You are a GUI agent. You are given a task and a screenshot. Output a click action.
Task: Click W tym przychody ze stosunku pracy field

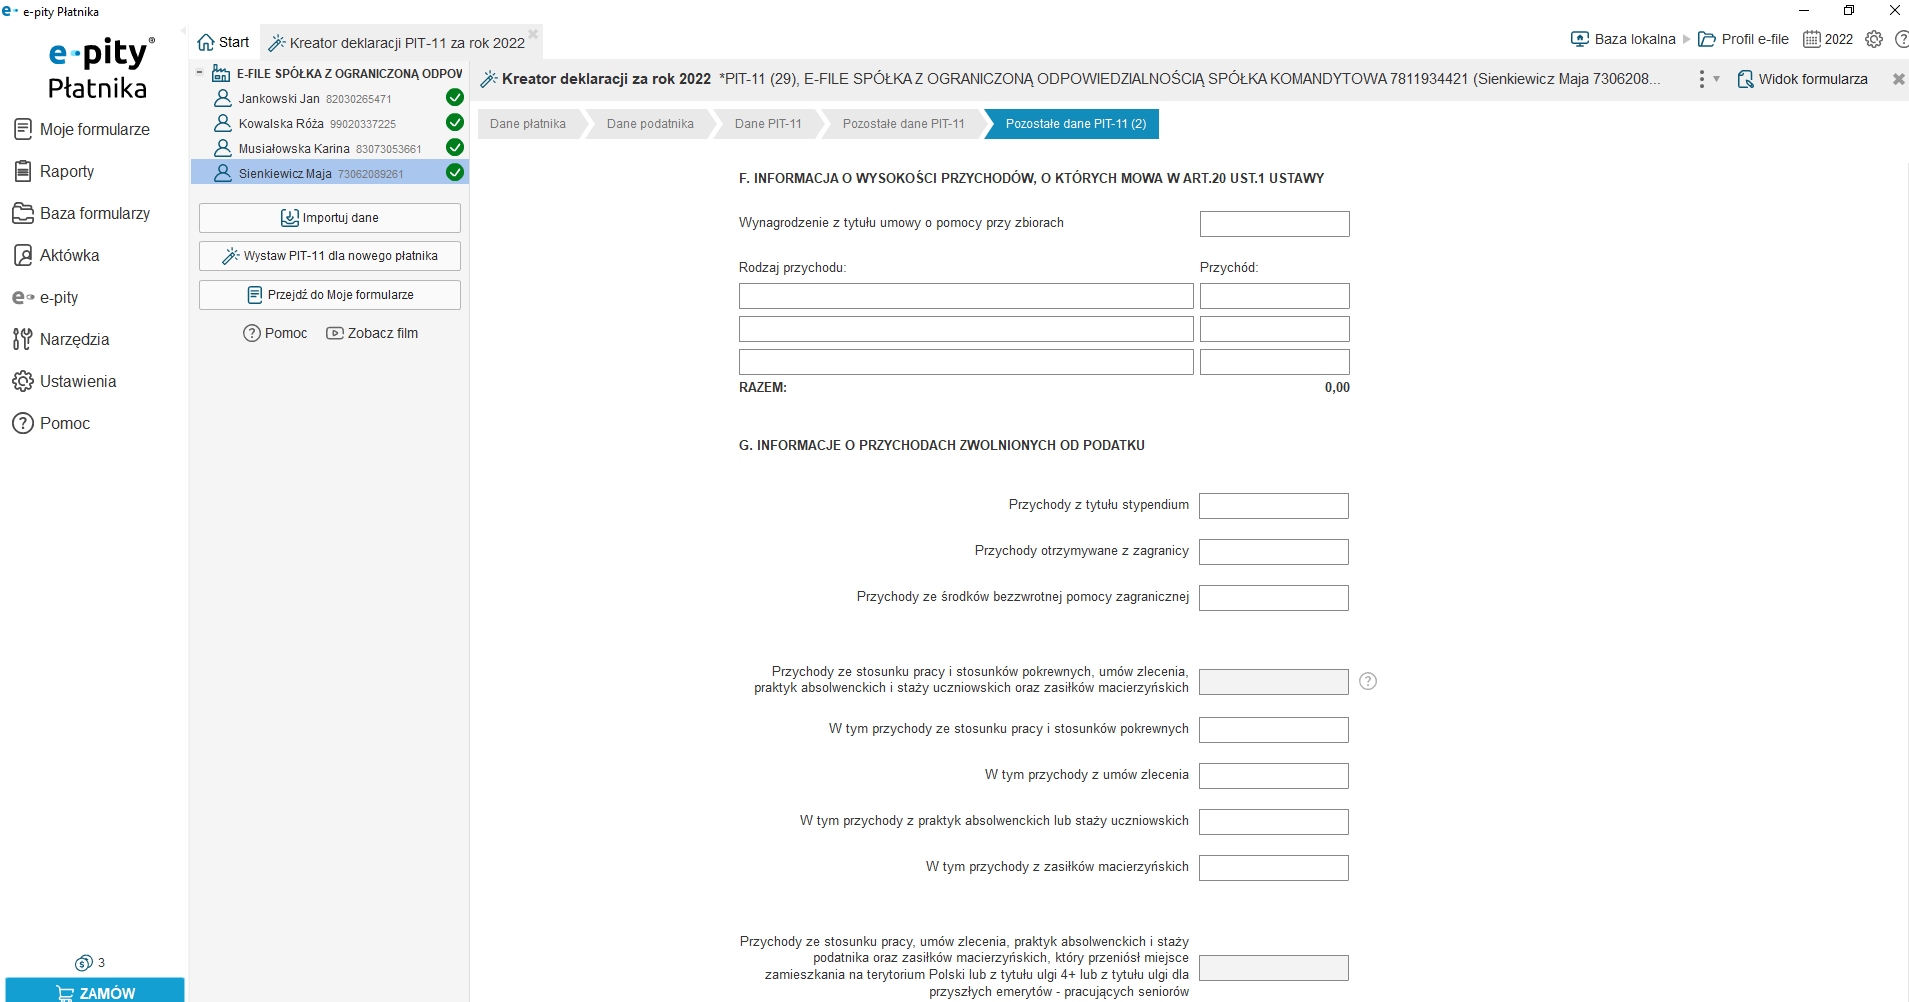pyautogui.click(x=1274, y=730)
